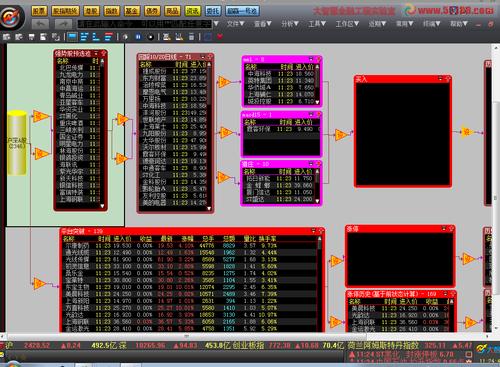Select the highlighted blue layout view icon
The width and height of the screenshot is (500, 367).
(x=72, y=37)
